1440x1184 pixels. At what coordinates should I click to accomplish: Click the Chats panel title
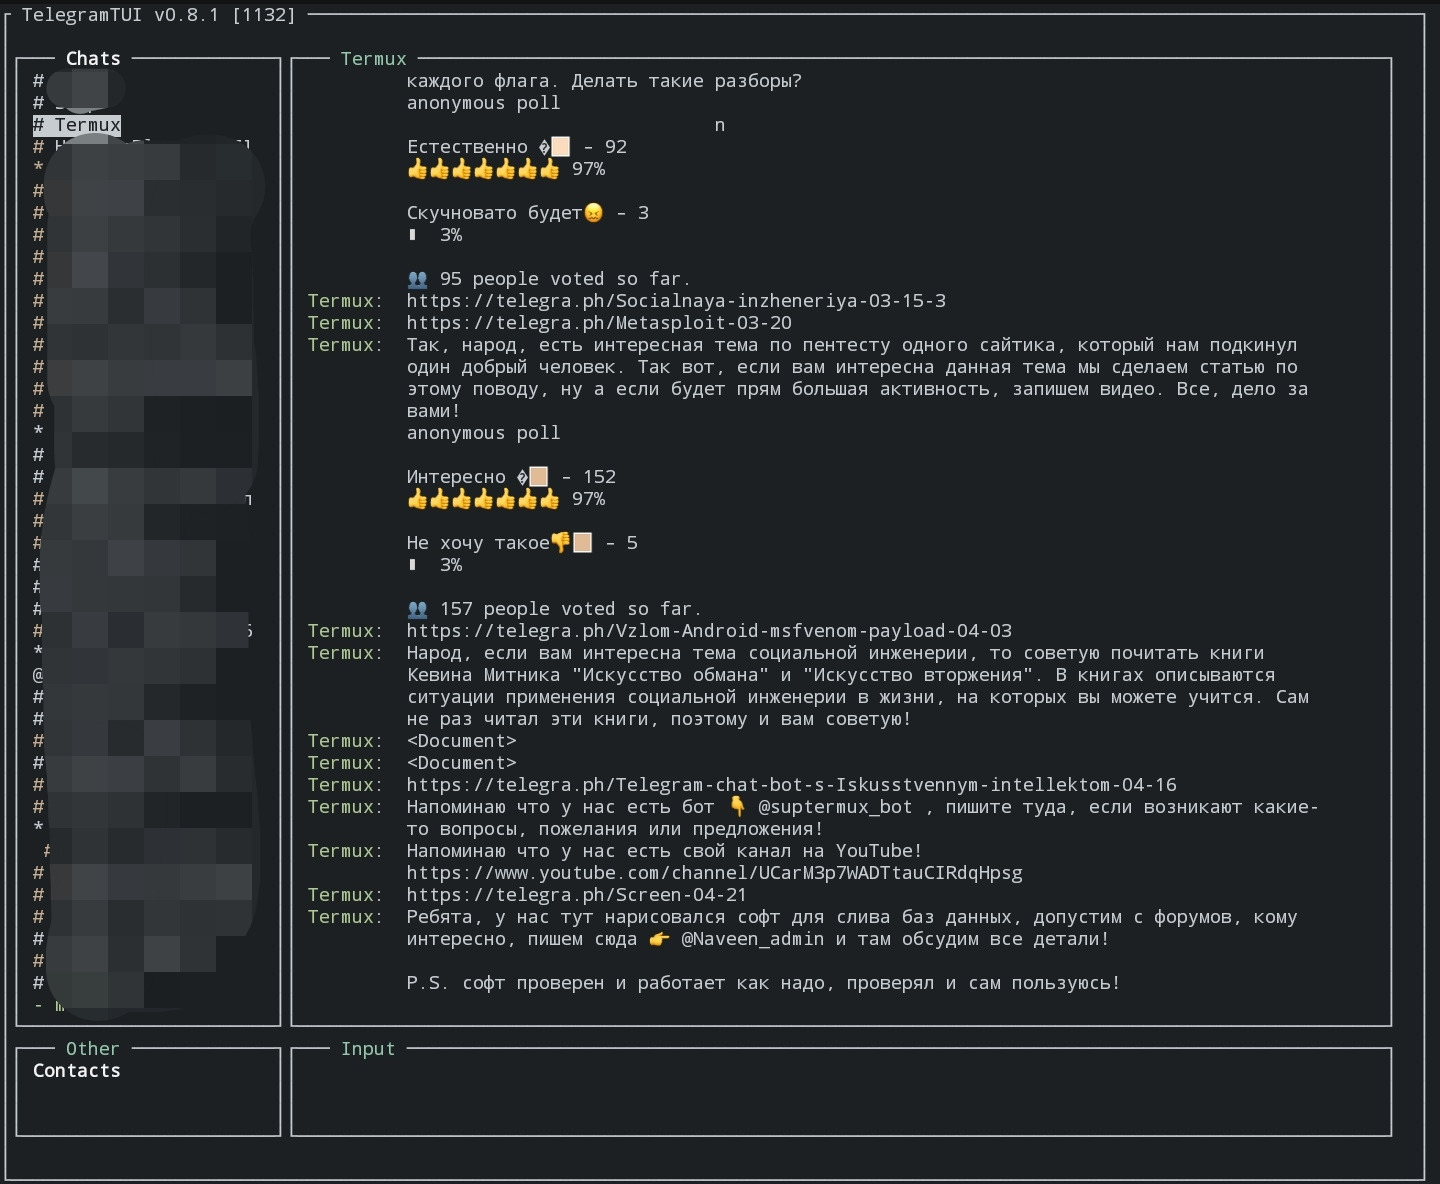93,59
